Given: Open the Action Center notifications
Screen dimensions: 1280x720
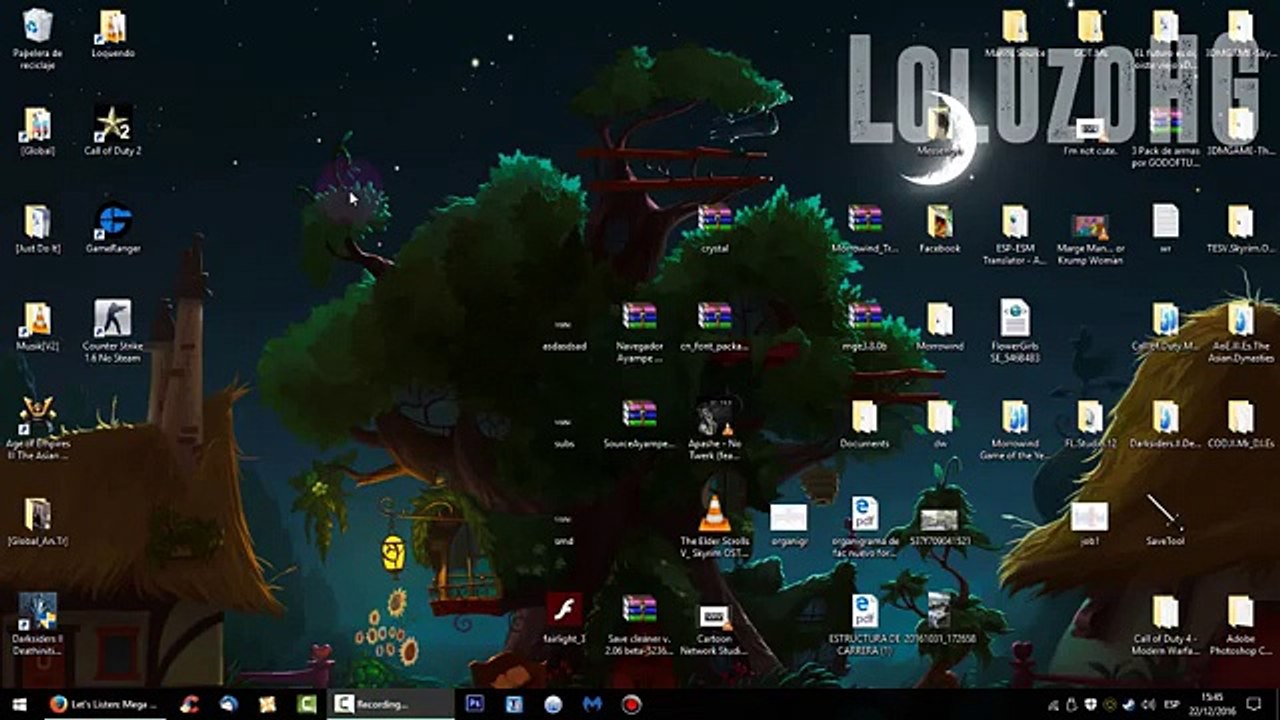Looking at the screenshot, I should point(1254,704).
